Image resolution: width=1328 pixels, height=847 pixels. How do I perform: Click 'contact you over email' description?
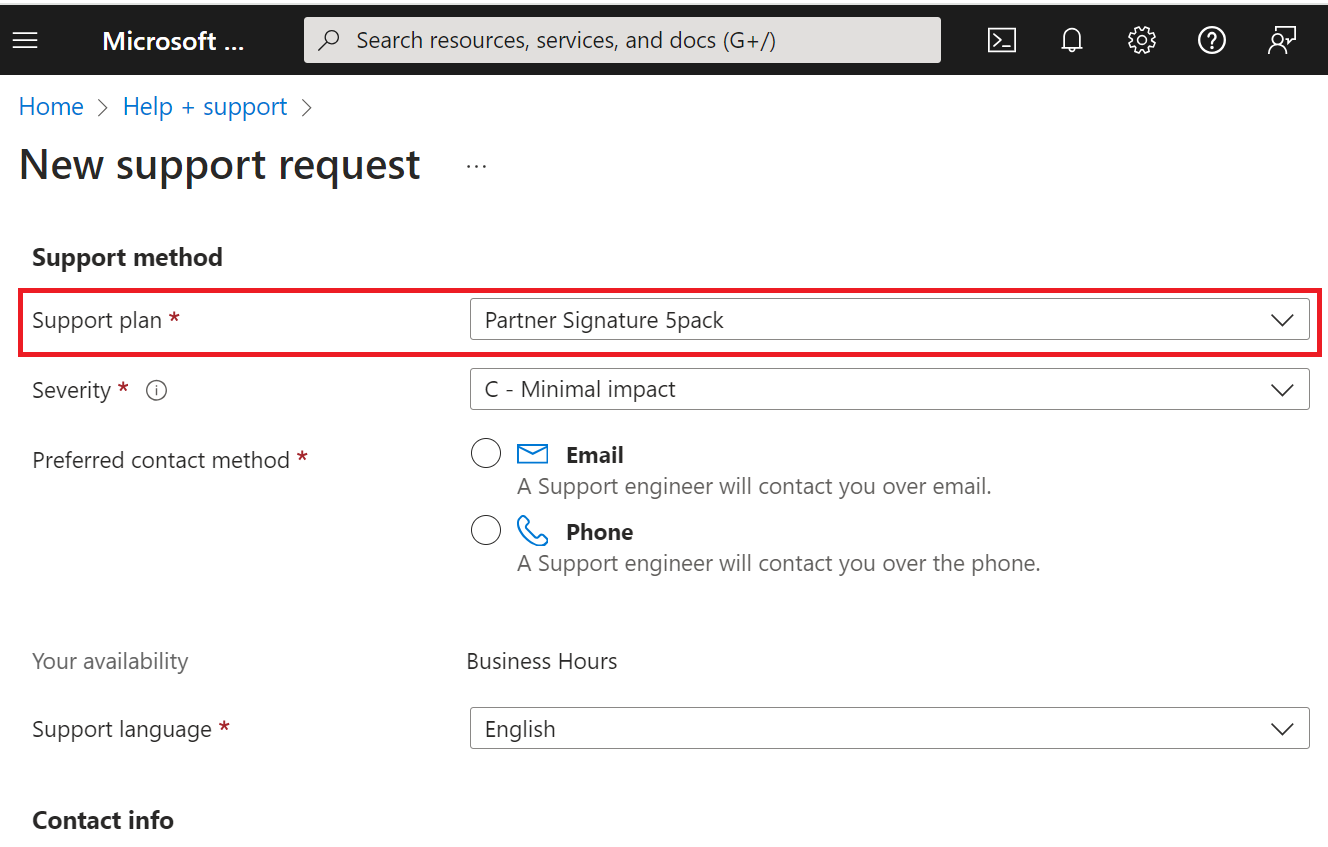coord(754,487)
